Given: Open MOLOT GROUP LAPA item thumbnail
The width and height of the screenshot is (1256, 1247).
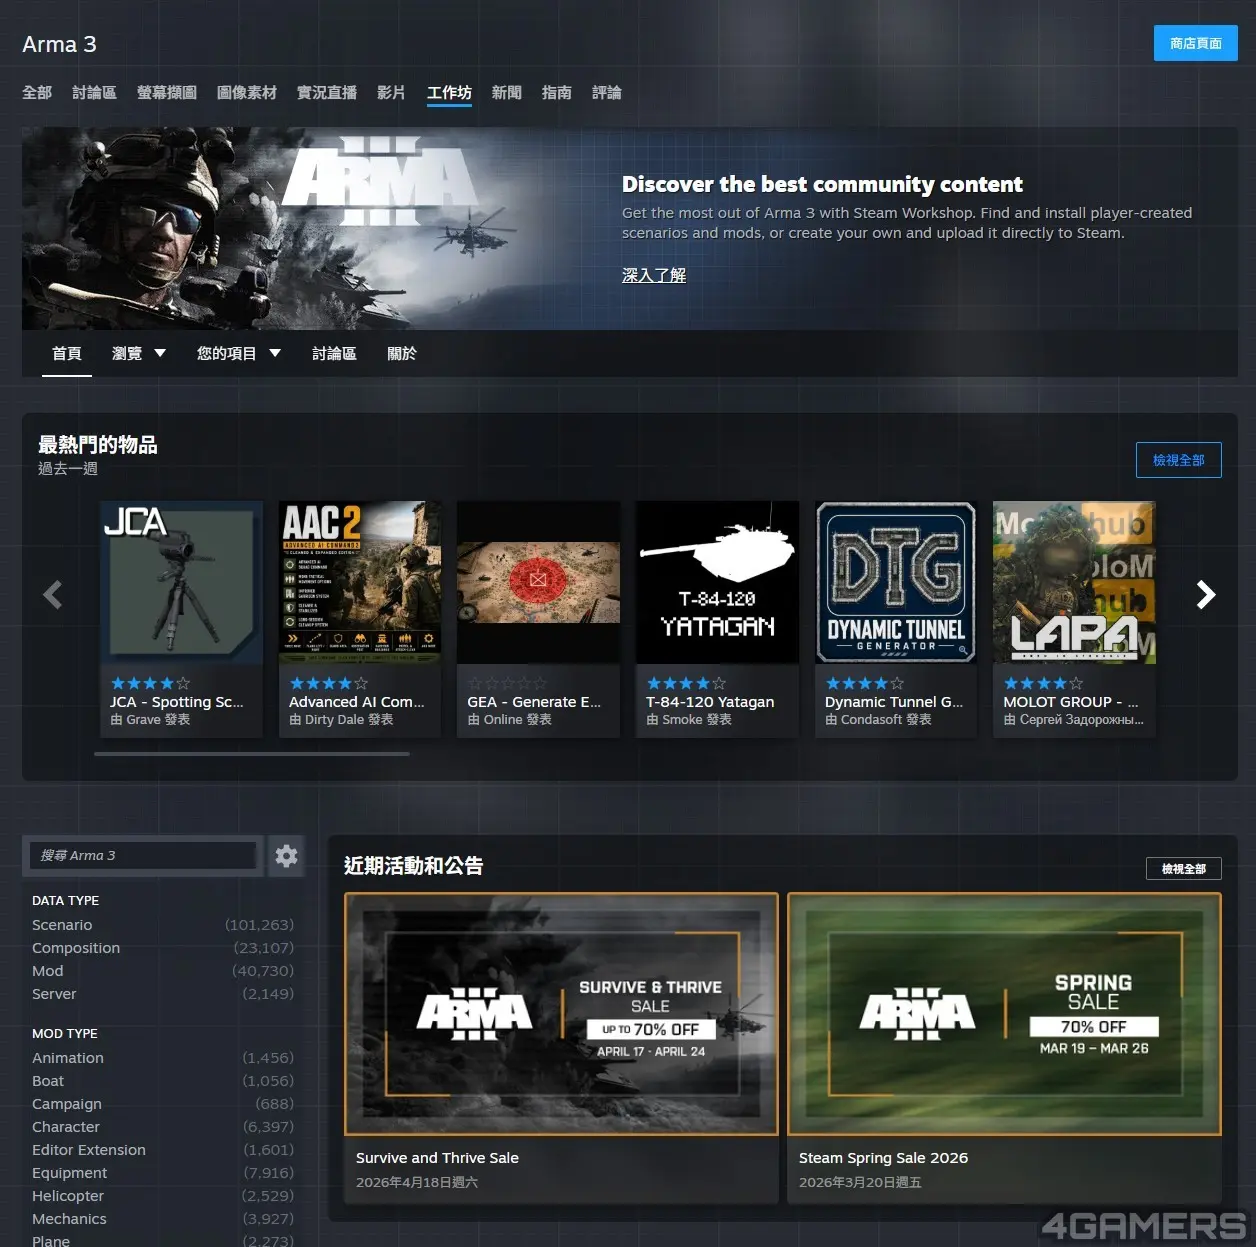Looking at the screenshot, I should (1074, 582).
